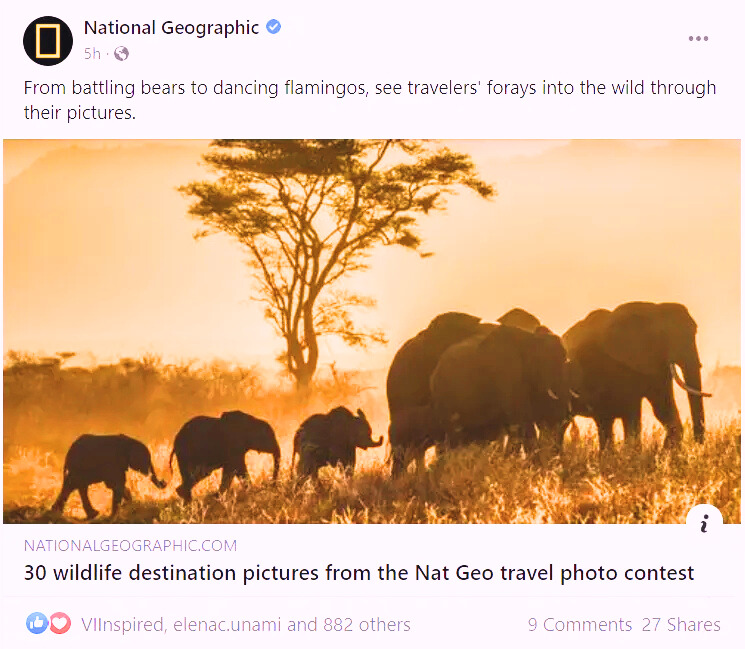This screenshot has height=649, width=745.
Task: Click the red Love heart reaction icon
Action: pos(59,623)
